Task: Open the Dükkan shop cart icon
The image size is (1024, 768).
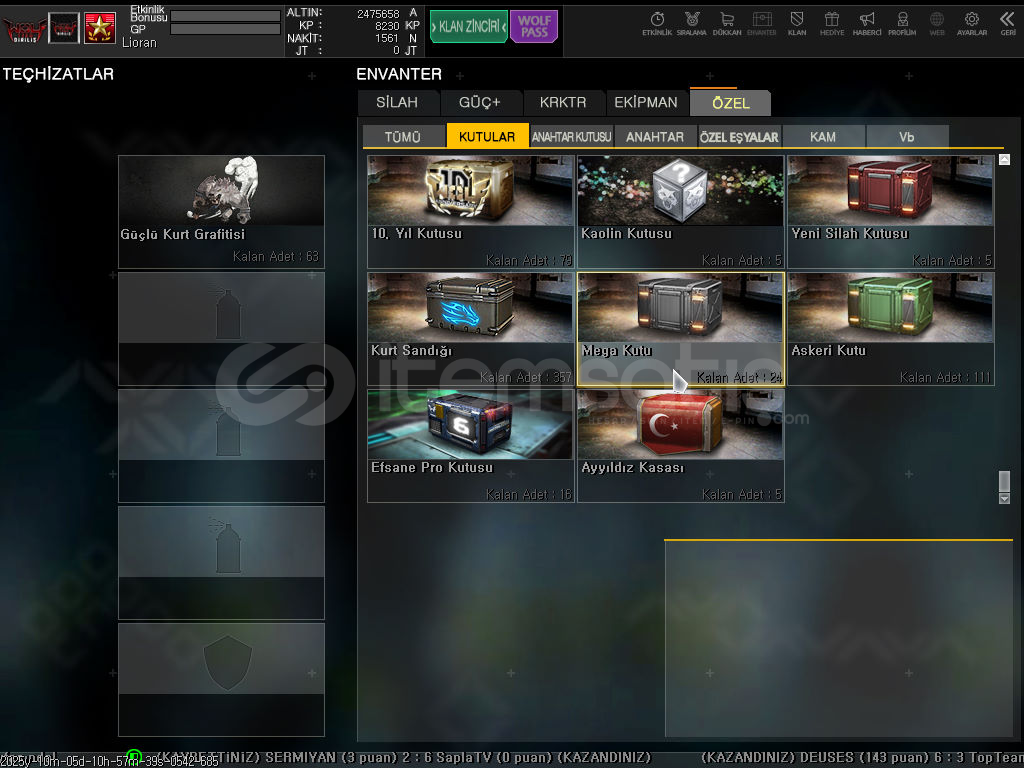Action: coord(726,23)
